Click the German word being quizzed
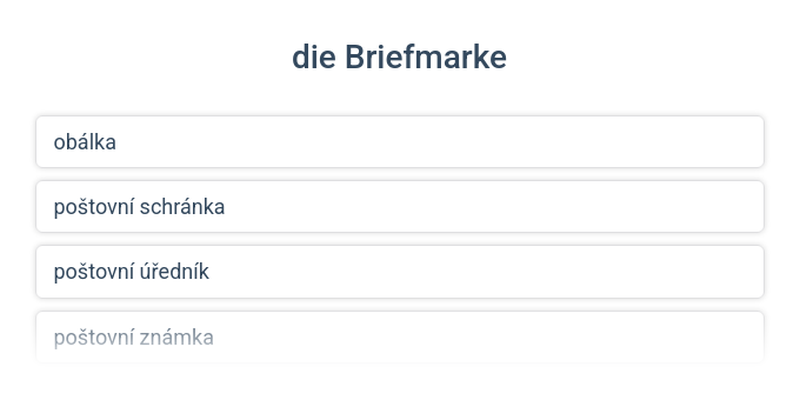Viewport: 800px width, 400px height. [399, 58]
